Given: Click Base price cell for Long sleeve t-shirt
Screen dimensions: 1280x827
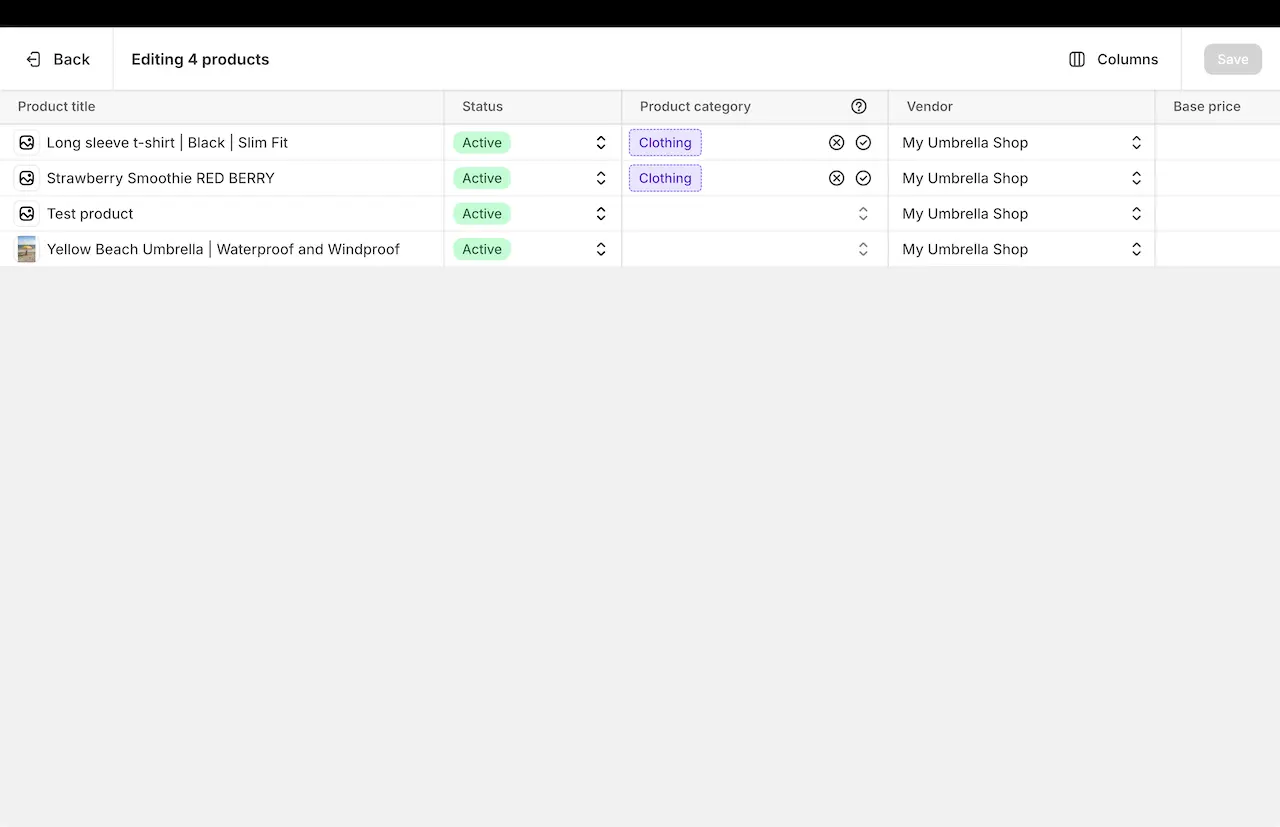Looking at the screenshot, I should (1217, 143).
